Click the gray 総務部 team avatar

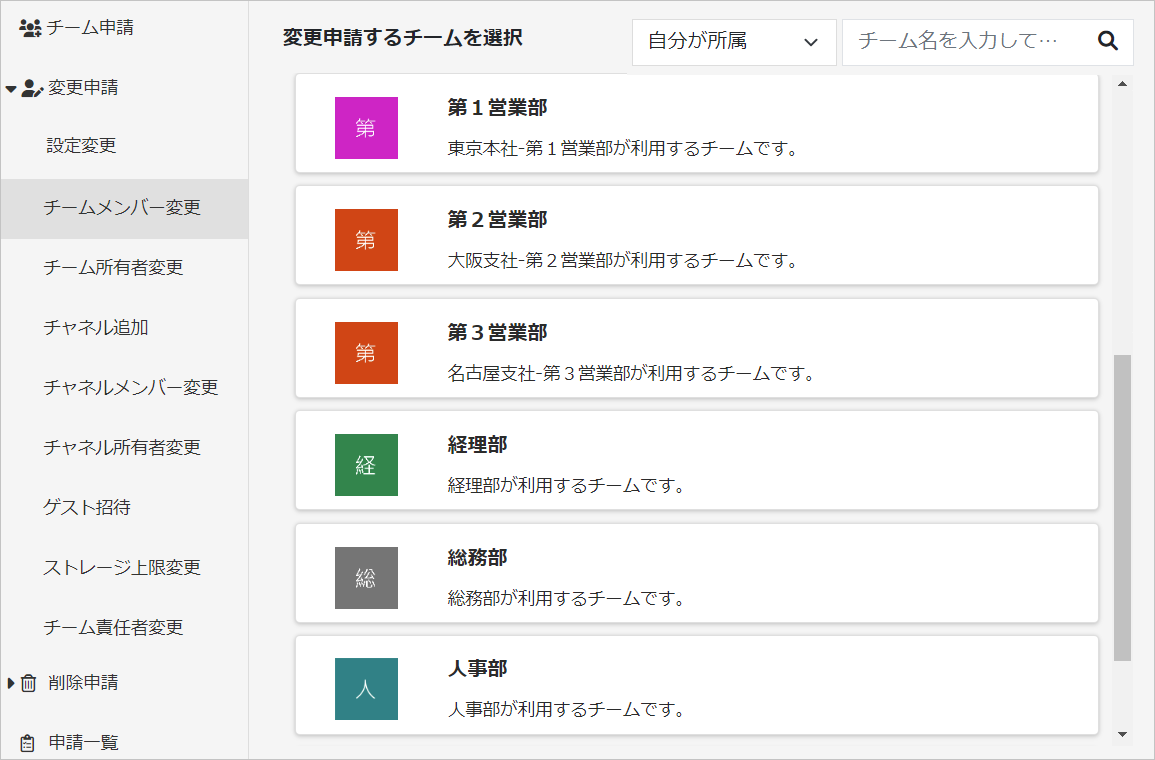click(366, 578)
